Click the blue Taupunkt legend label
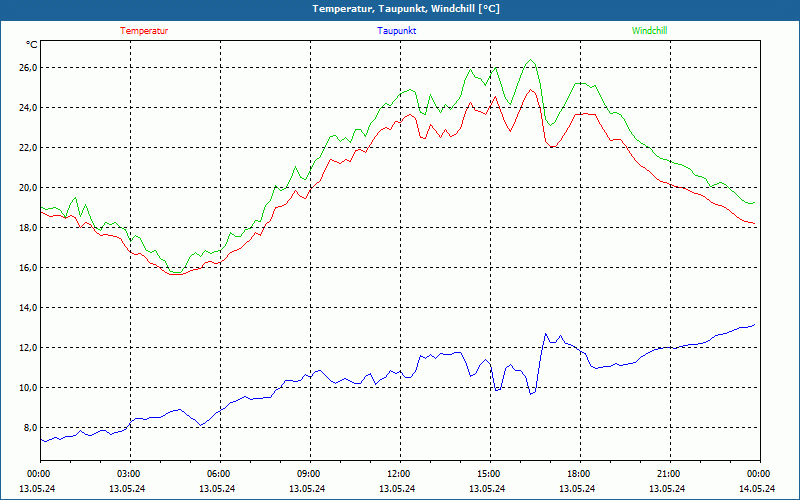 click(397, 31)
